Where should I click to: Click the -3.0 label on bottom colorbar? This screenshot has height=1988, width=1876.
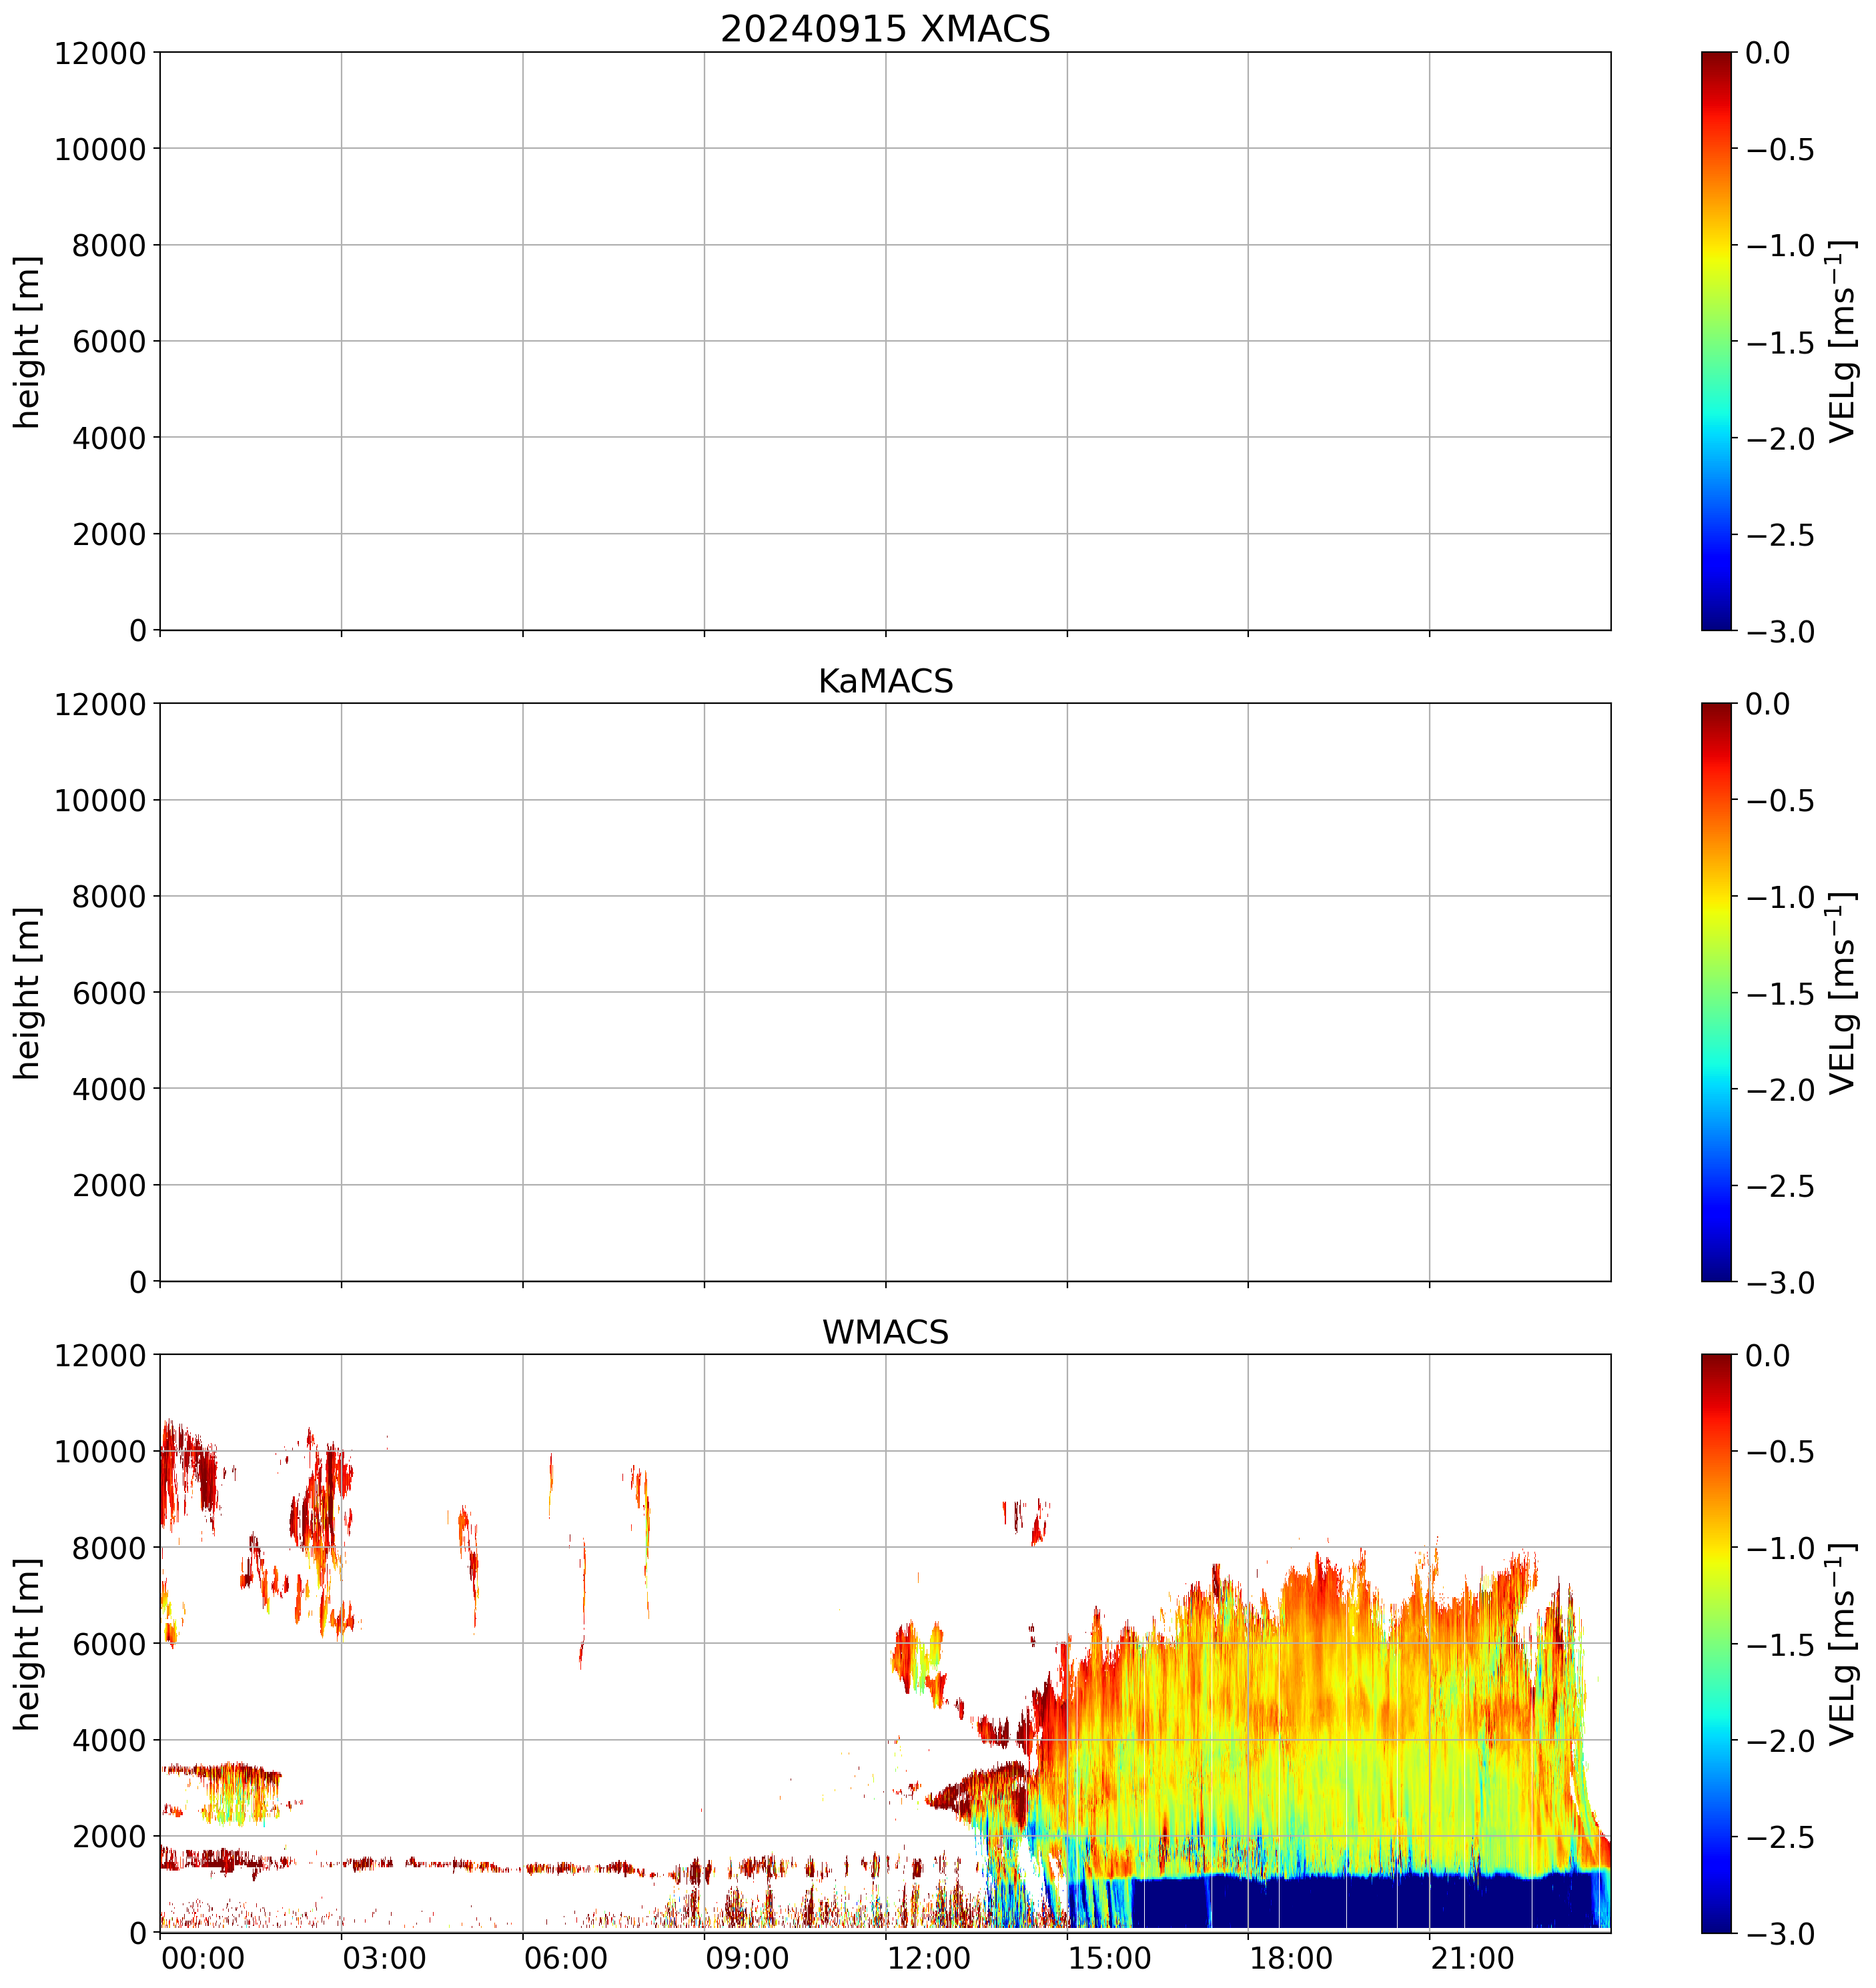1780,1934
